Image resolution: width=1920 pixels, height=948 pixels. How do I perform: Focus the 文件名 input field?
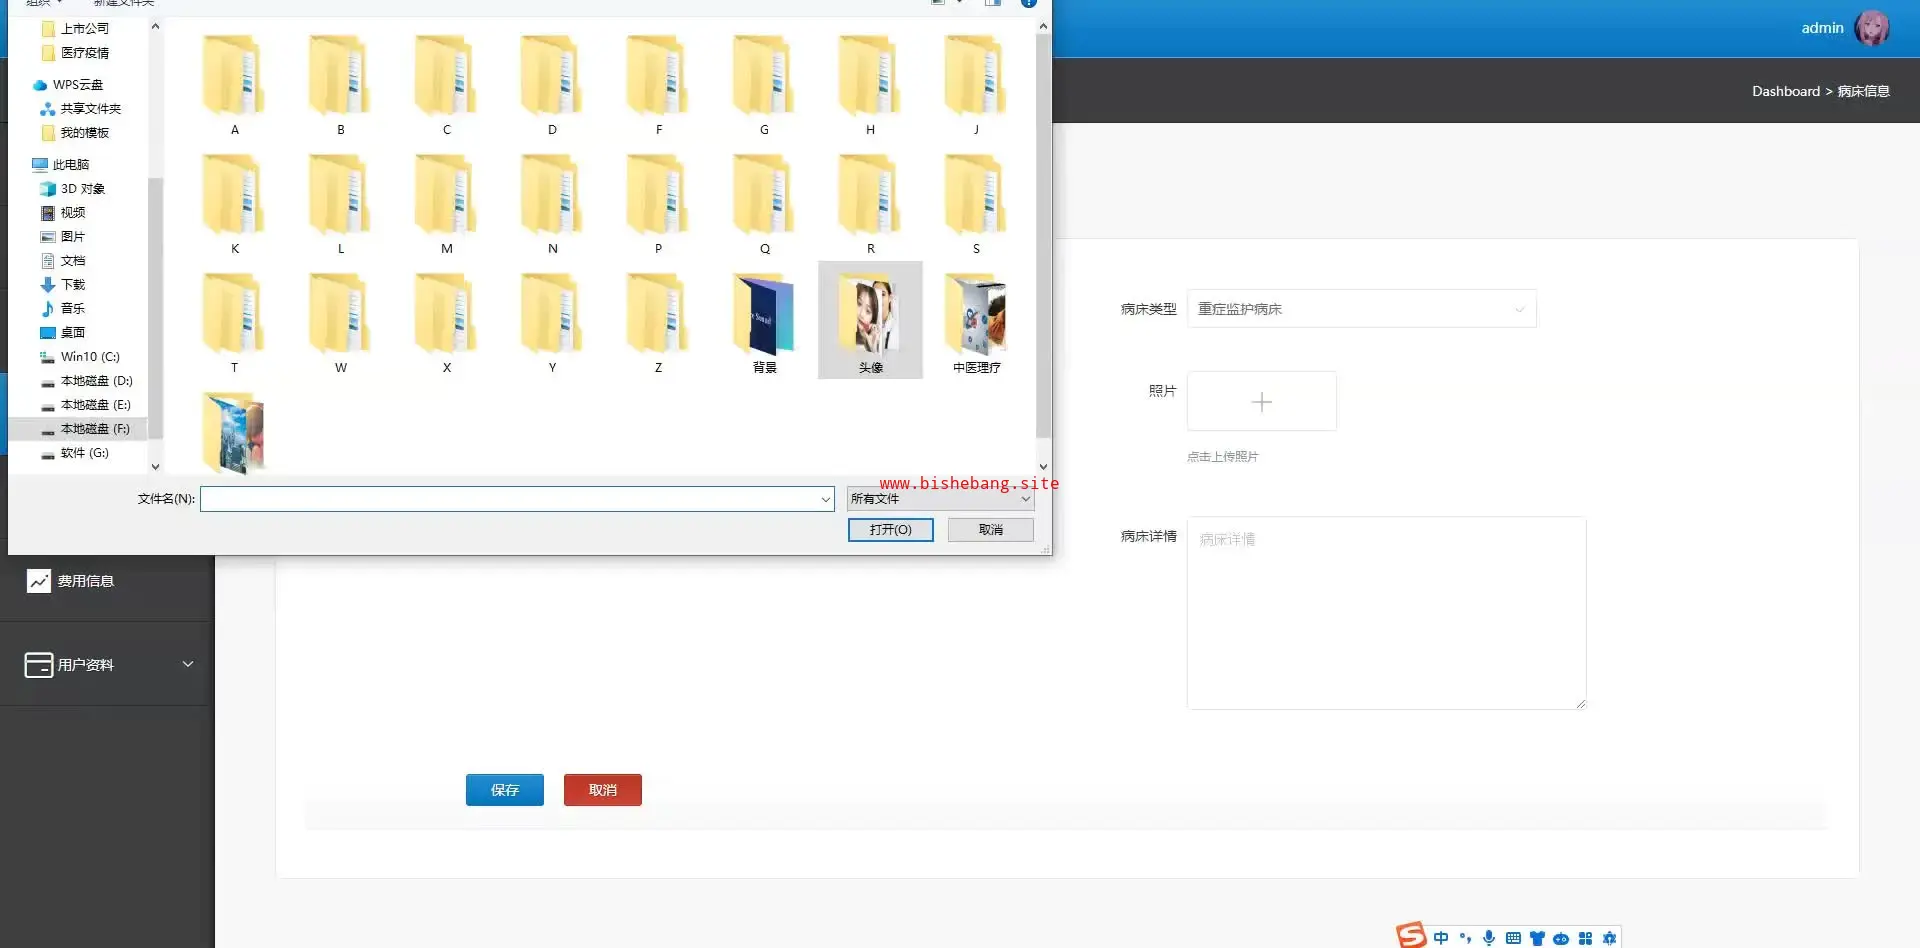point(517,499)
